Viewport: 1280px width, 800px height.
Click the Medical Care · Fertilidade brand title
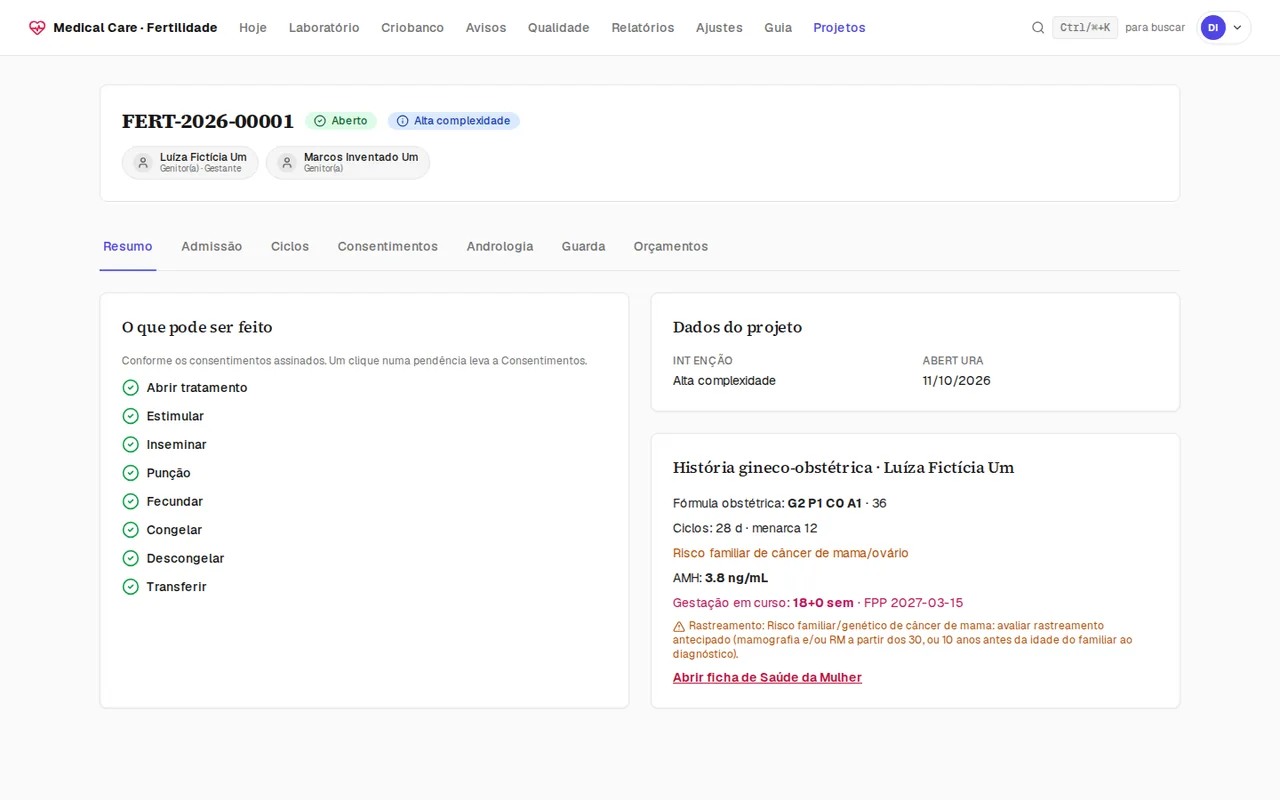coord(135,28)
